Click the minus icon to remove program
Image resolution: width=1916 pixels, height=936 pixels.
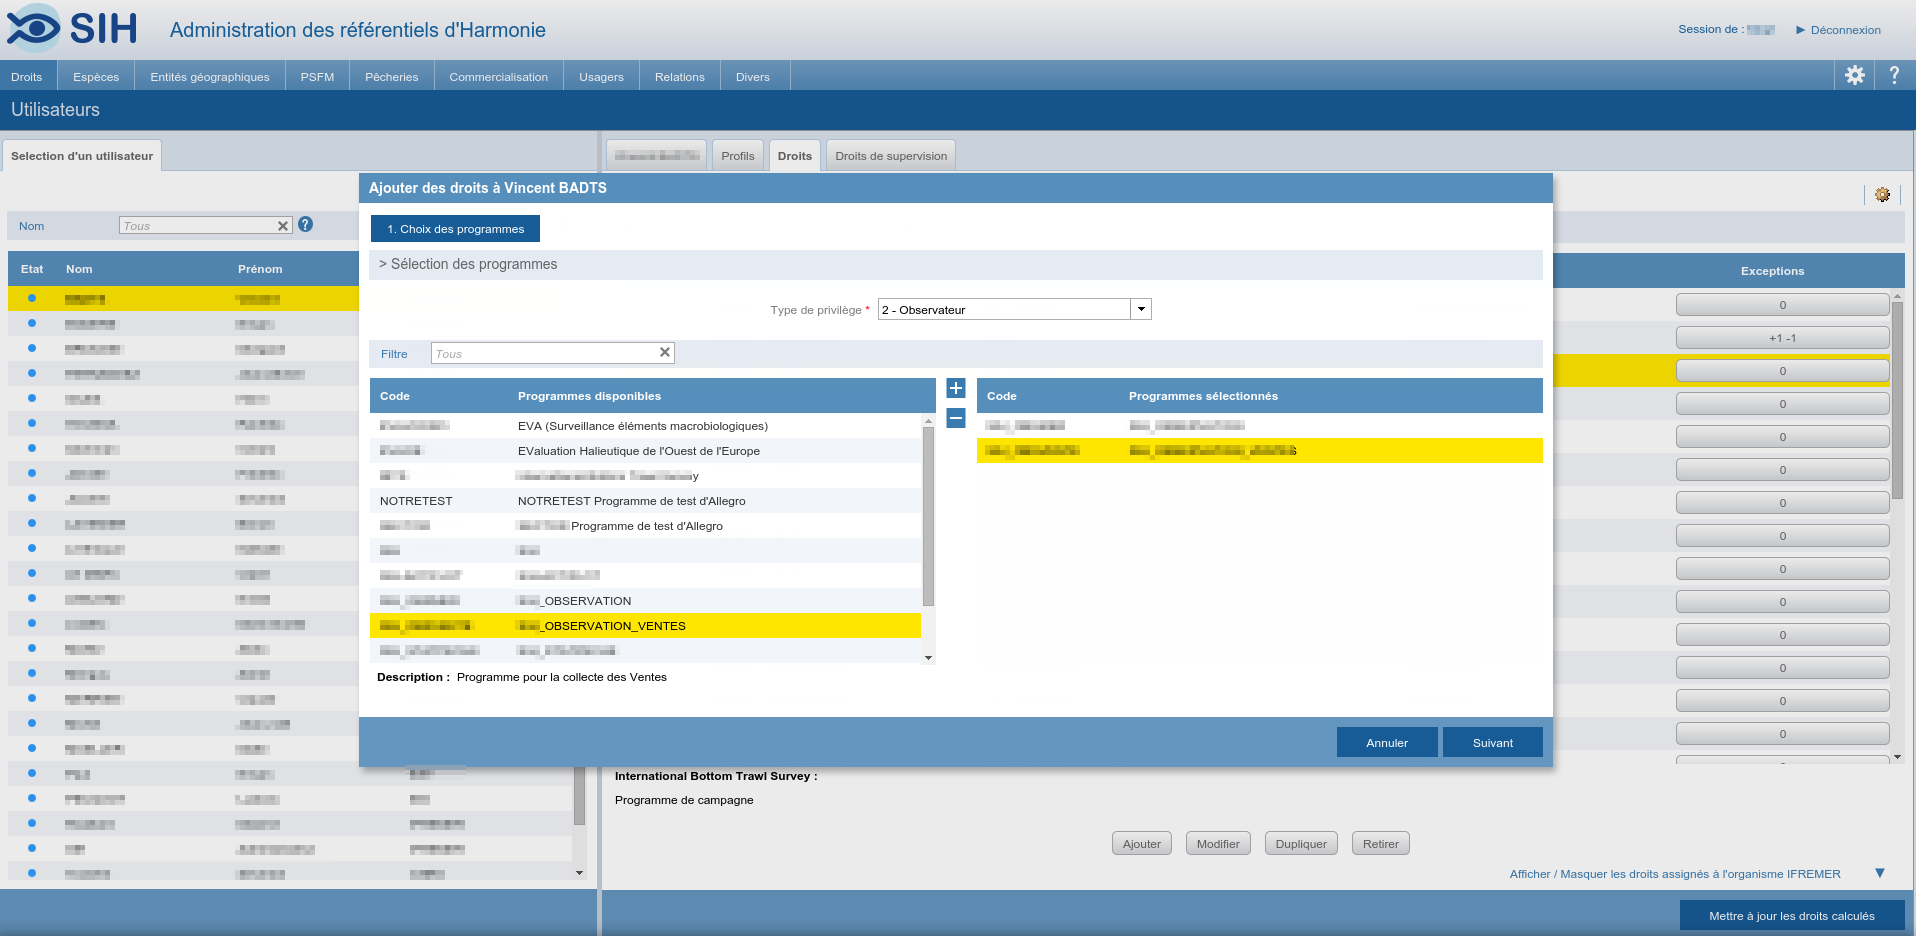click(955, 418)
